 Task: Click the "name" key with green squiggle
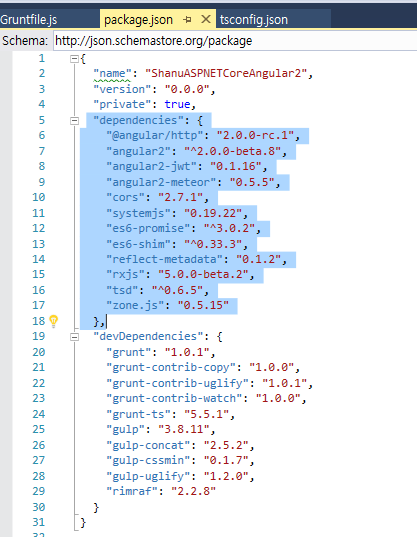click(x=113, y=74)
